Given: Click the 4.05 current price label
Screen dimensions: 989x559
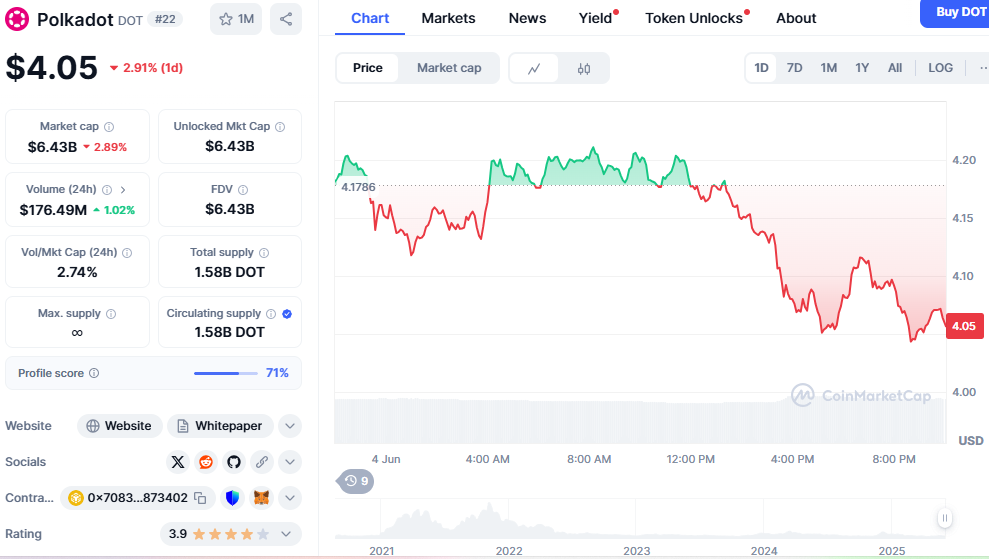Looking at the screenshot, I should tap(964, 326).
